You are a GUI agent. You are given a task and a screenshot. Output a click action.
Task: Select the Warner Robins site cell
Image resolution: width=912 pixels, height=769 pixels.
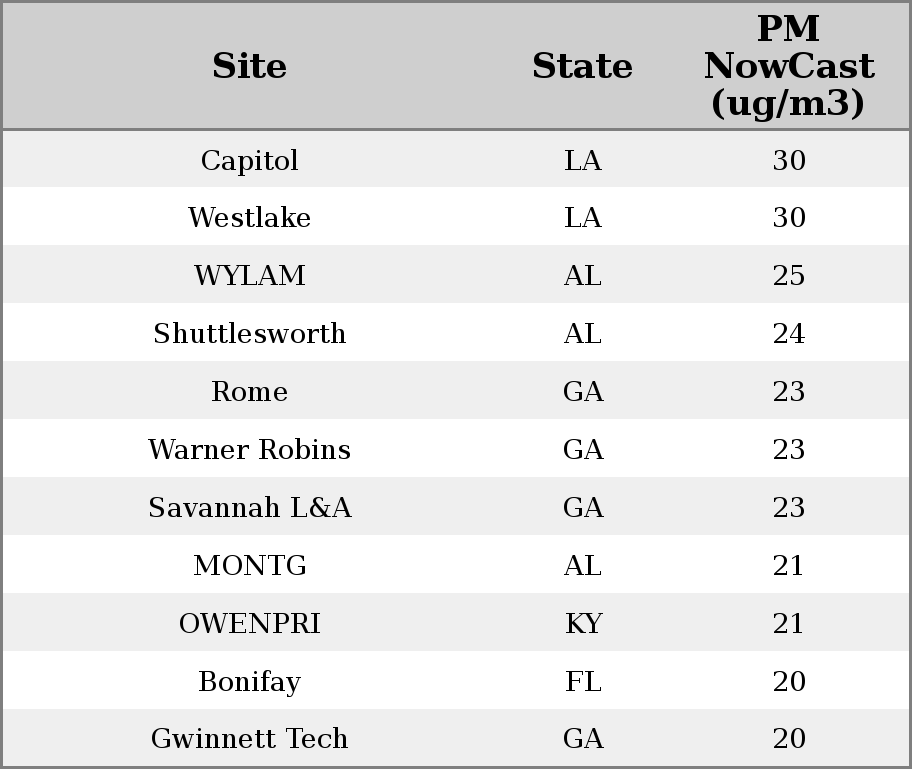pyautogui.click(x=249, y=450)
